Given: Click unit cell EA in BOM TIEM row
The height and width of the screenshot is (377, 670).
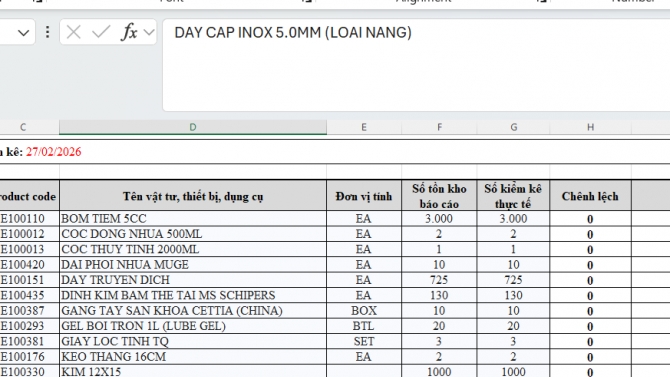Looking at the screenshot, I should click(x=364, y=218).
